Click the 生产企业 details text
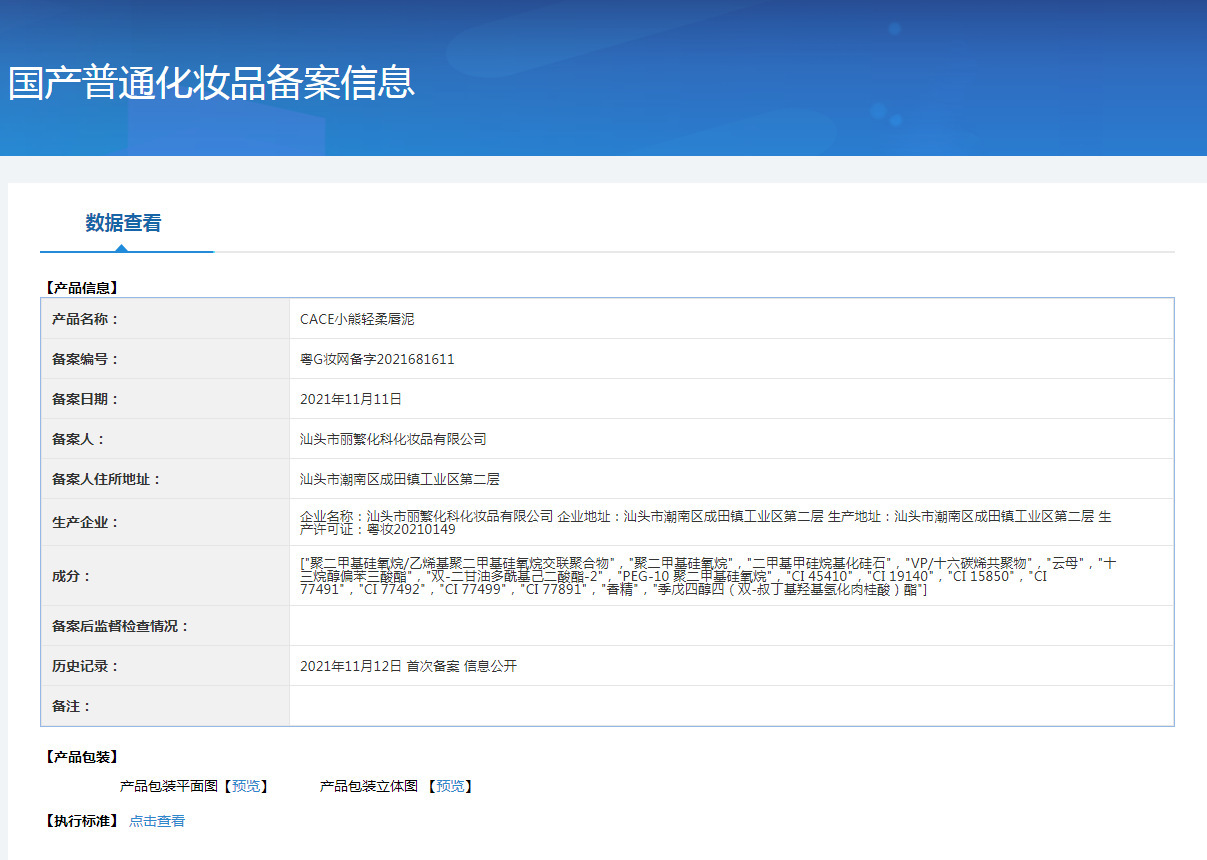1207x860 pixels. click(706, 522)
